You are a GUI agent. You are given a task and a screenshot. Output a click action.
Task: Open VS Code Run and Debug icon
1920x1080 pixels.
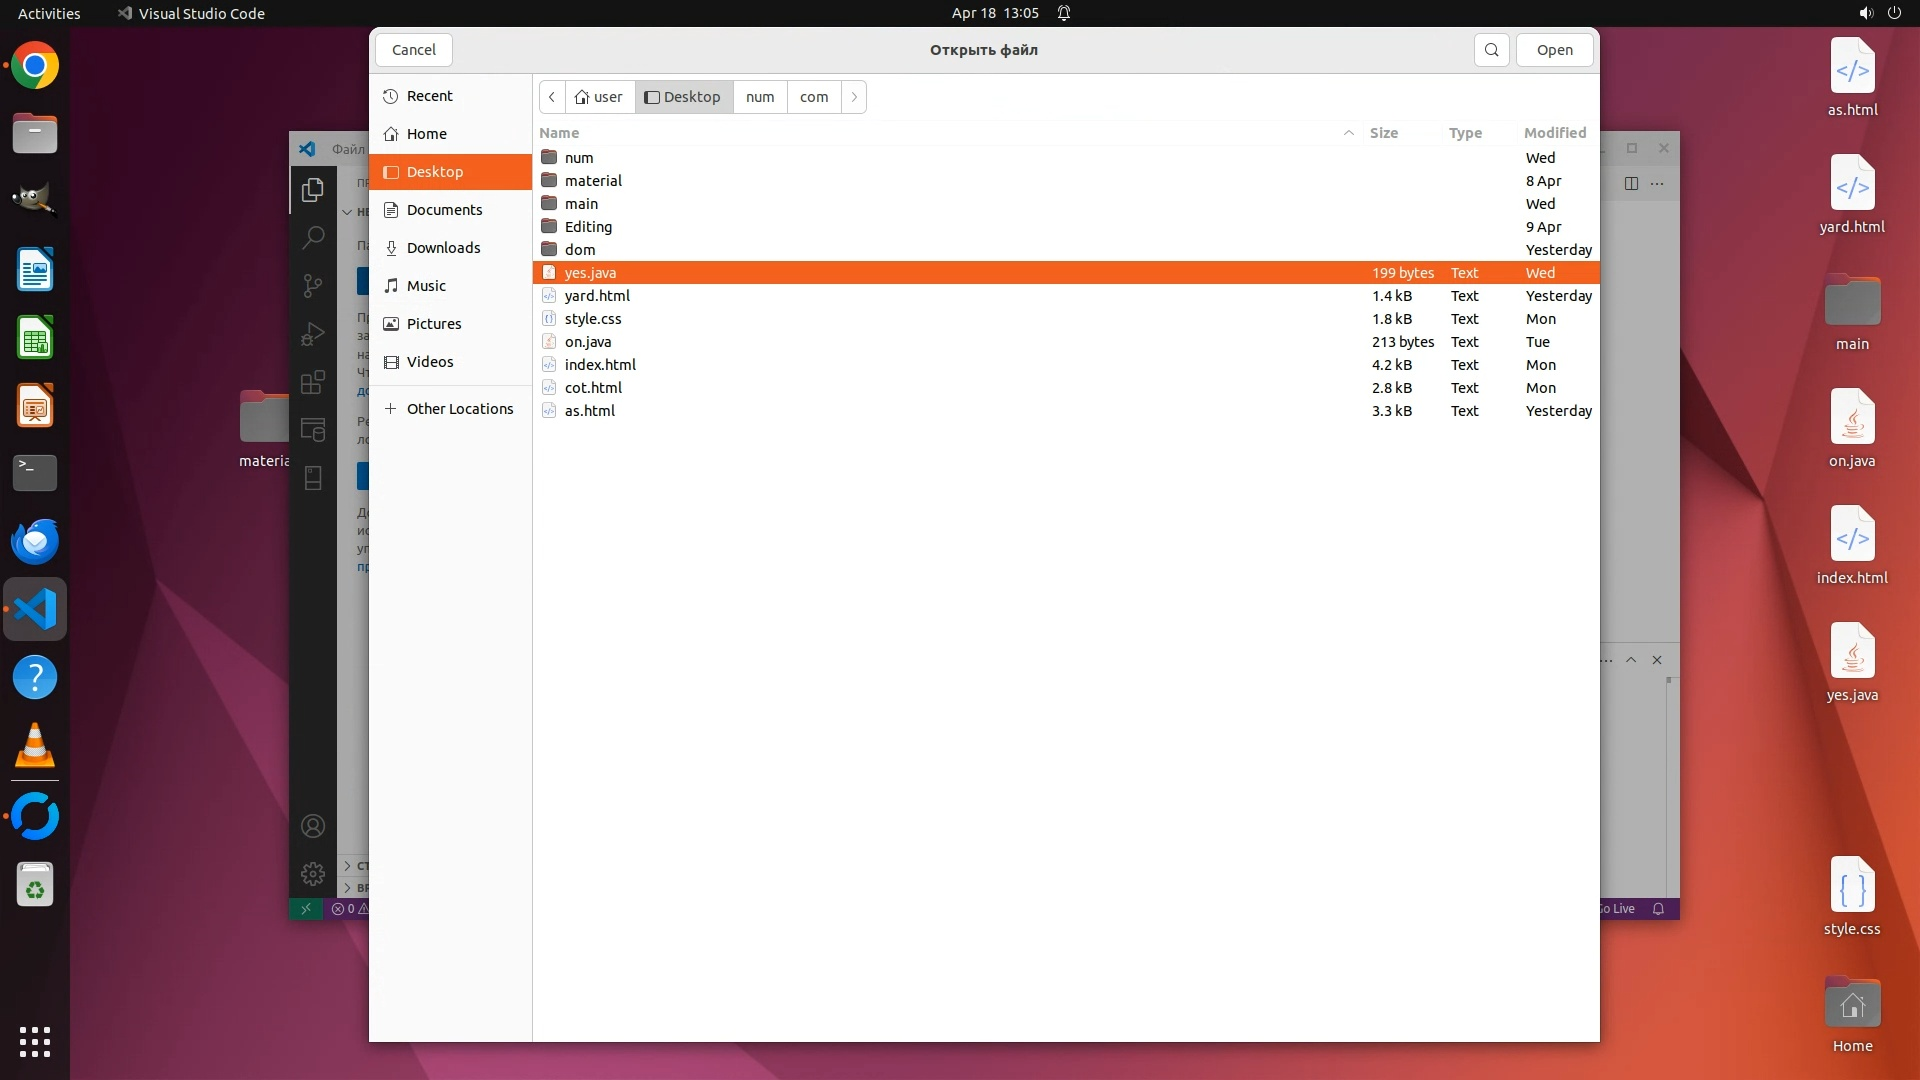click(x=313, y=334)
